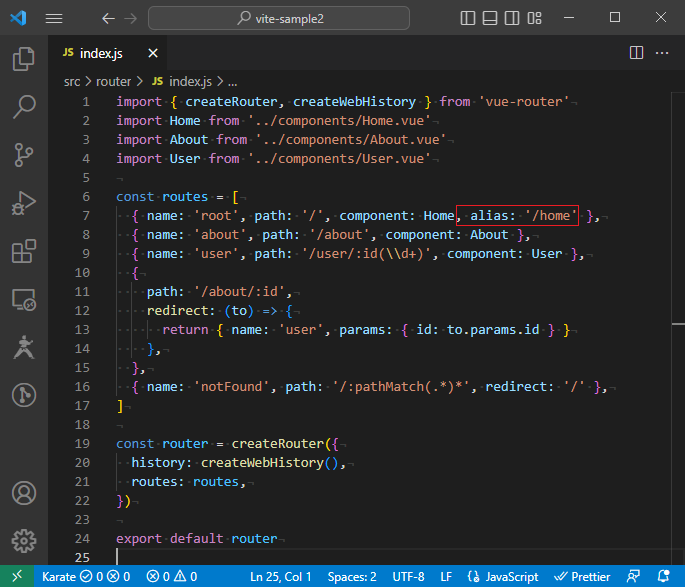685x587 pixels.
Task: Click createRouter call on line 19
Action: 277,444
